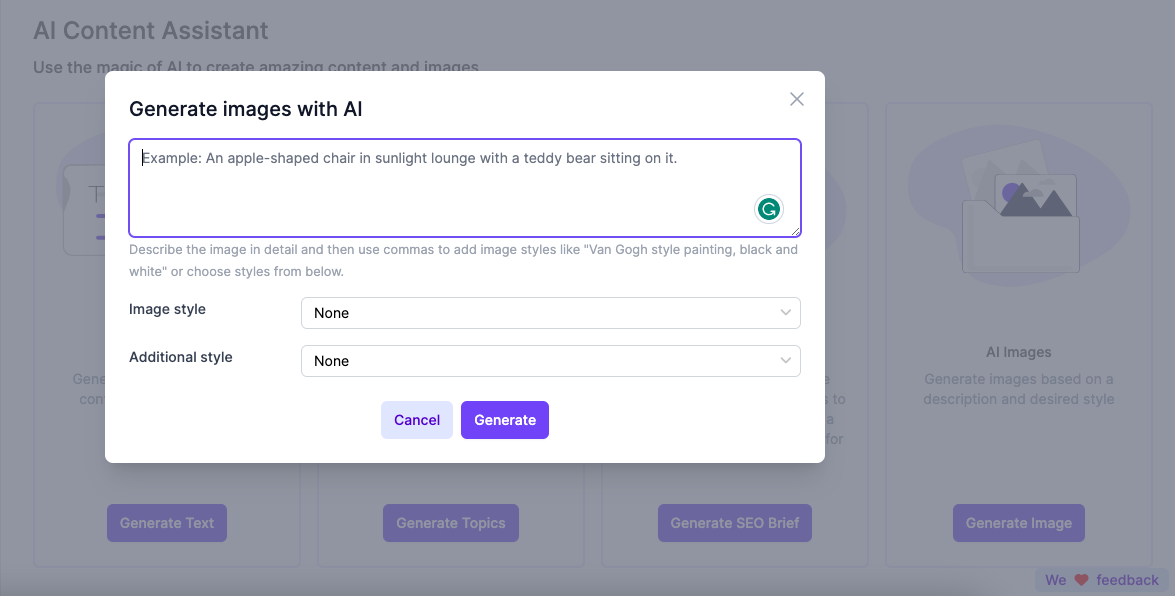Close the Generate images dialog
Viewport: 1175px width, 596px height.
coord(797,99)
